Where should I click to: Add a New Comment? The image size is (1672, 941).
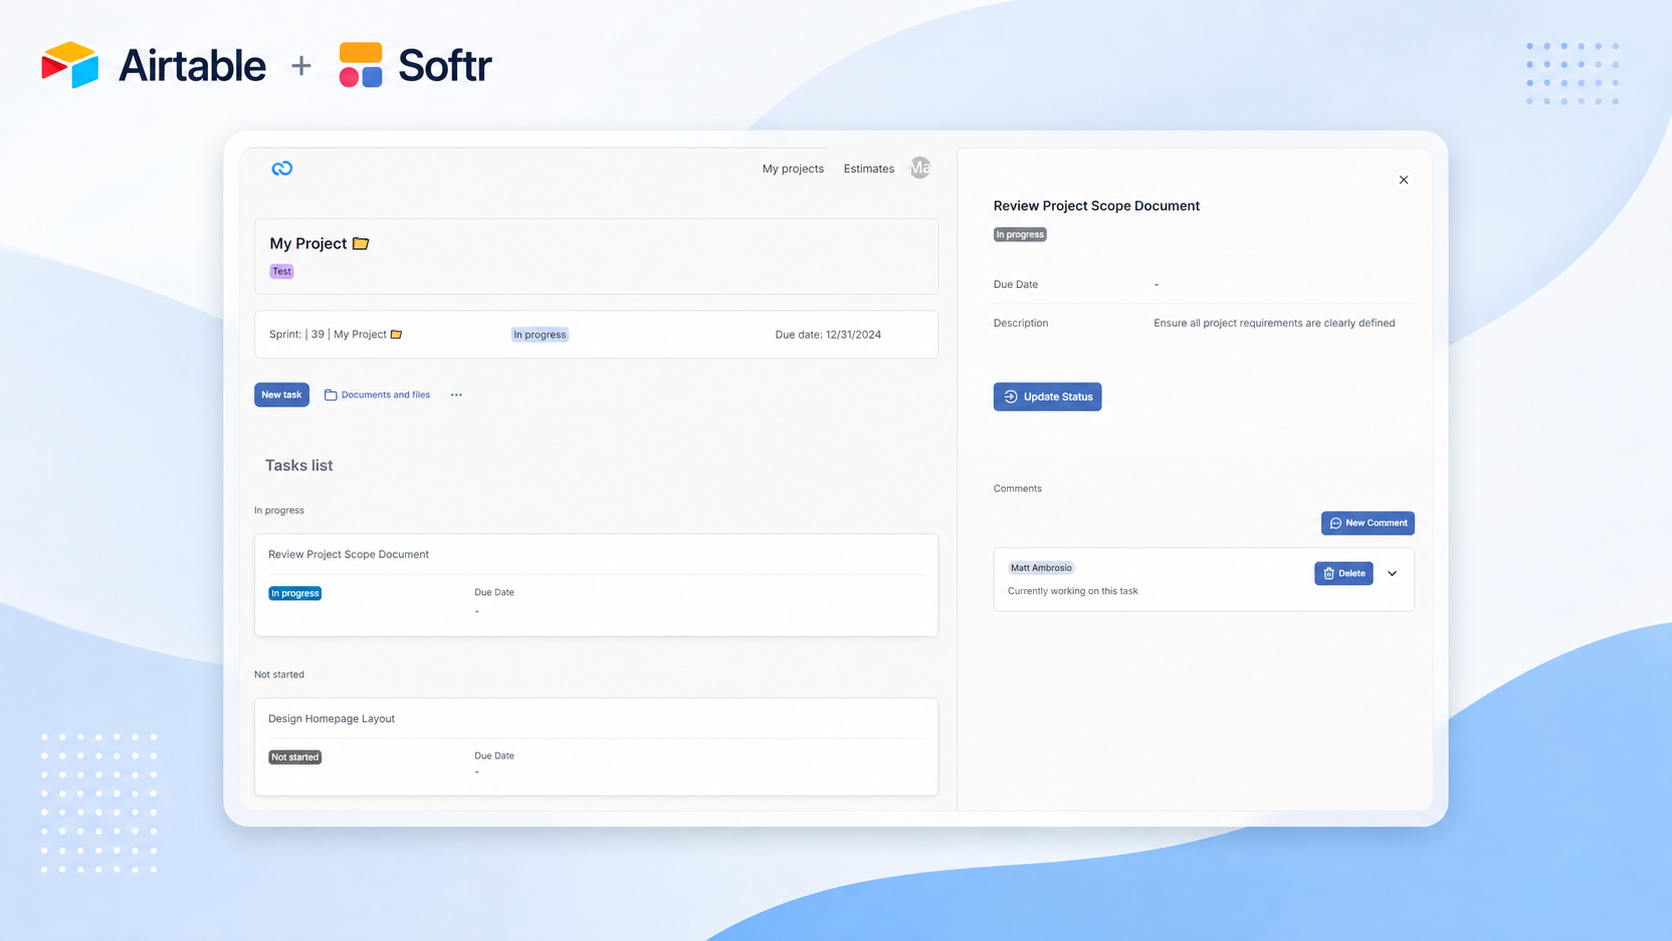pyautogui.click(x=1367, y=523)
